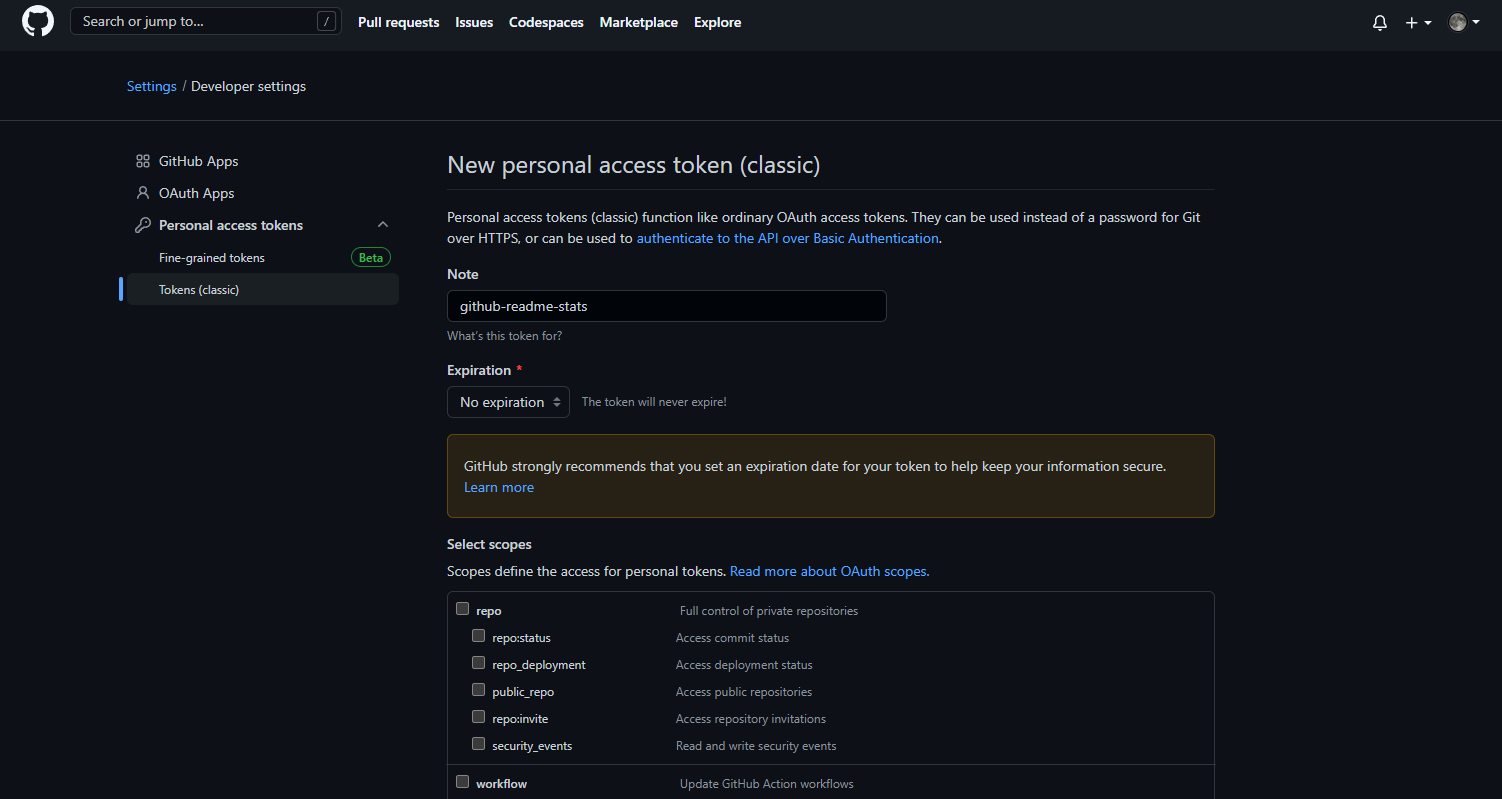Click the Developer settings breadcrumb text
This screenshot has height=799, width=1502.
[249, 86]
